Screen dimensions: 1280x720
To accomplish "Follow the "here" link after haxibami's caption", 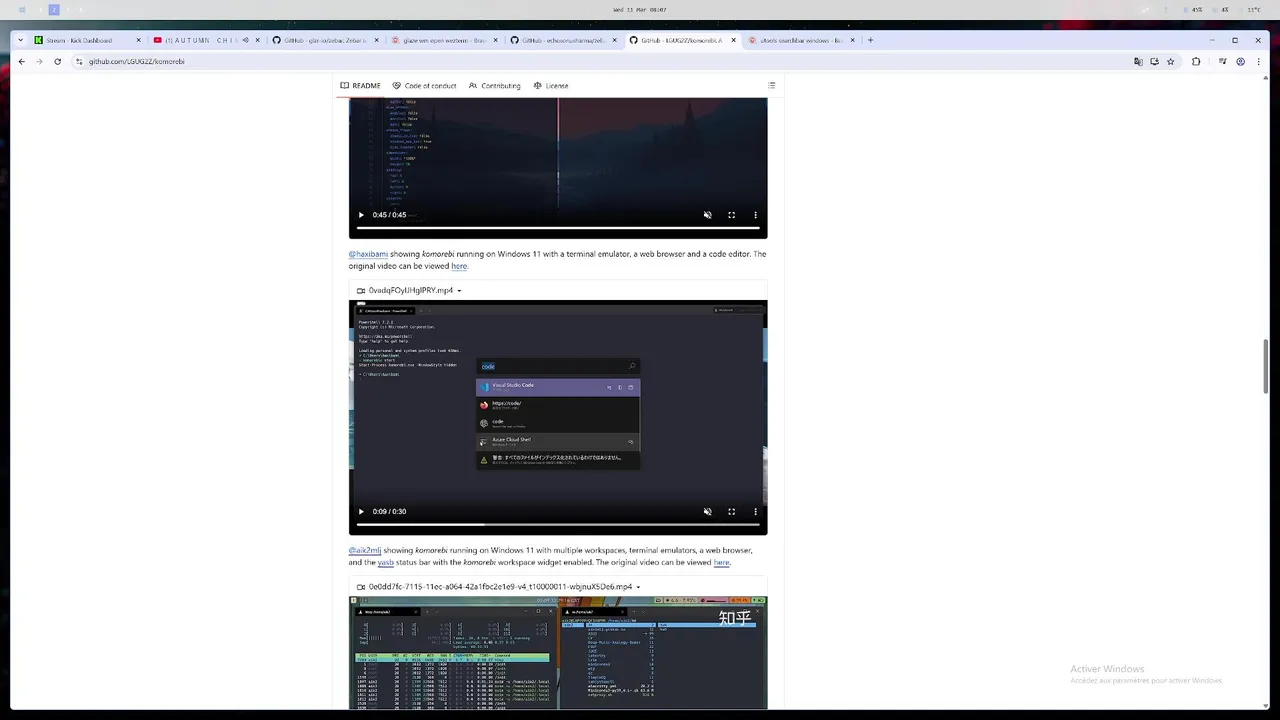I will point(459,266).
